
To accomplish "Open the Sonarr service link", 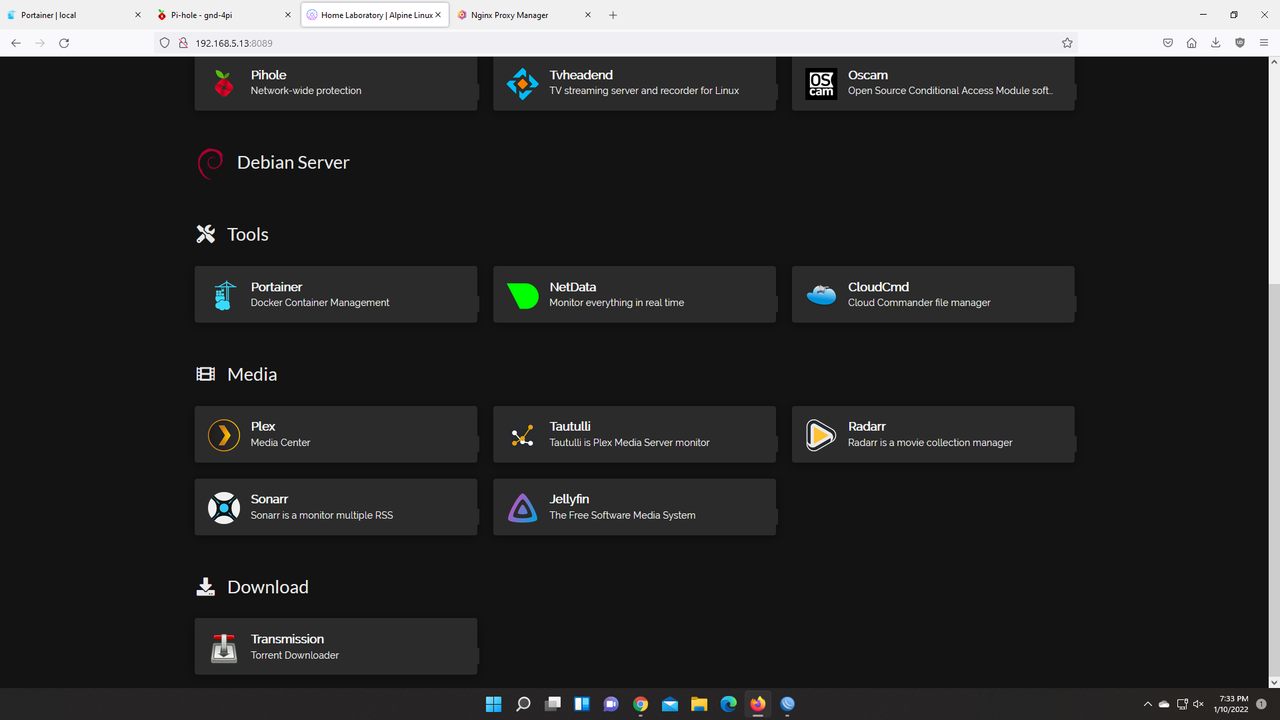I will (336, 507).
